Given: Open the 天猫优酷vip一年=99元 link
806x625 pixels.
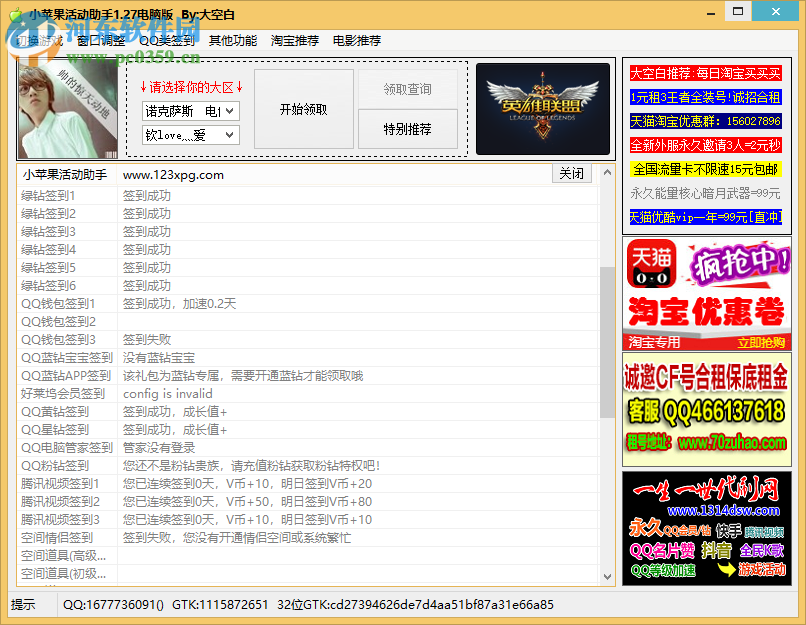Looking at the screenshot, I should coord(705,217).
